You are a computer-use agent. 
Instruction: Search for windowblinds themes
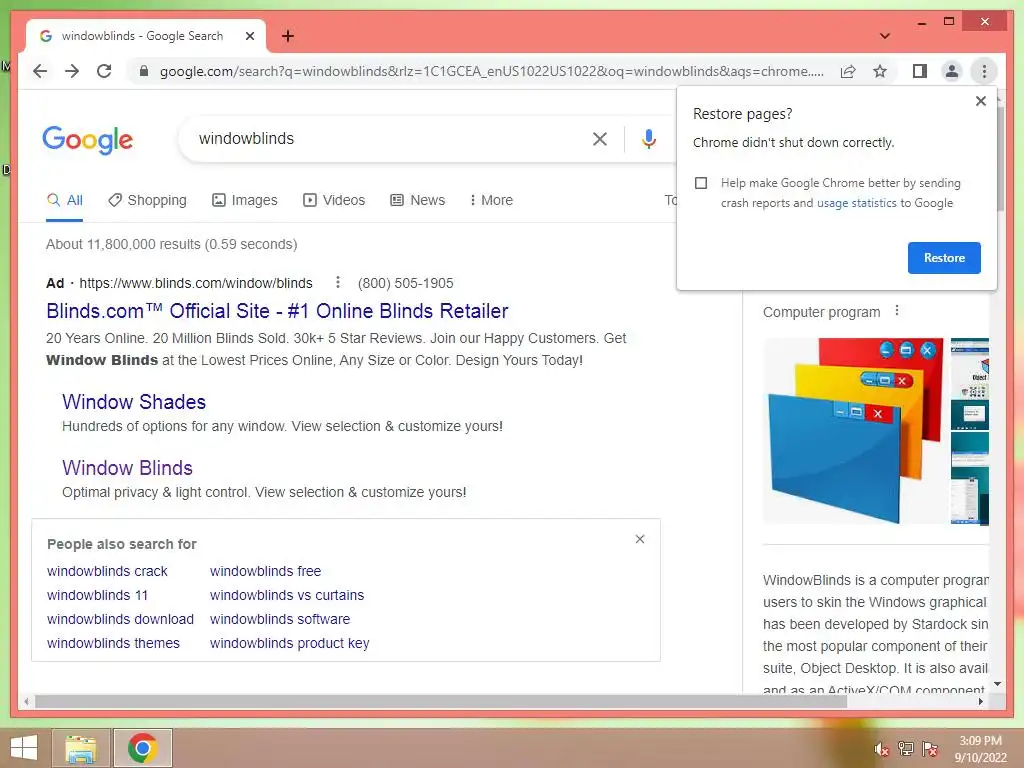click(x=113, y=643)
